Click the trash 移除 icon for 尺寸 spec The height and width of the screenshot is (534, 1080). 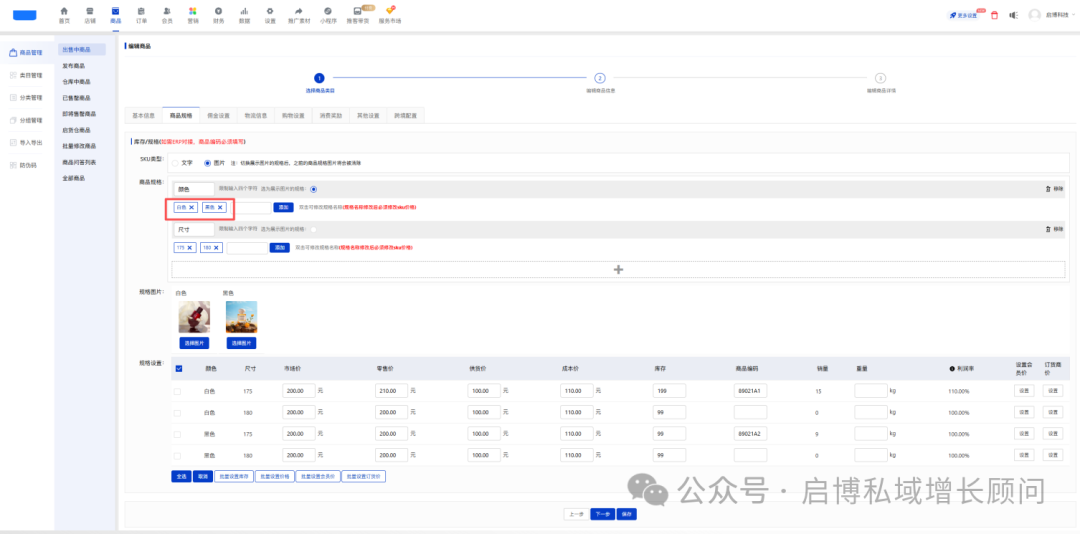pyautogui.click(x=1048, y=229)
